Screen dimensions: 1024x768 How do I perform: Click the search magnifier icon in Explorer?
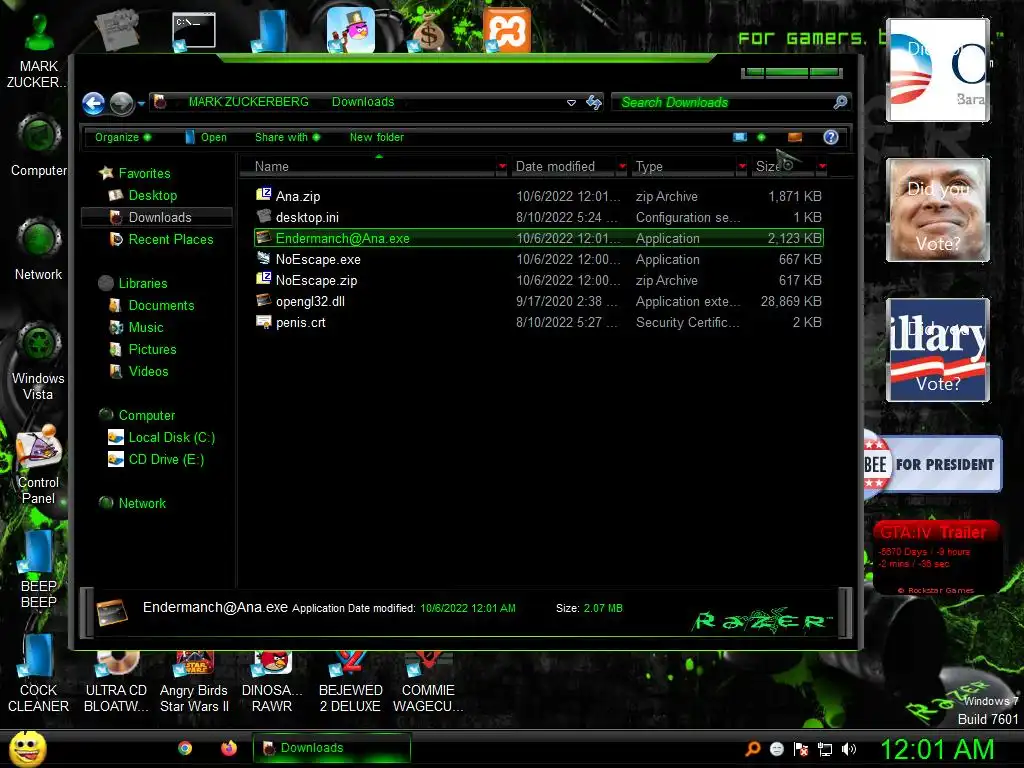pyautogui.click(x=840, y=102)
